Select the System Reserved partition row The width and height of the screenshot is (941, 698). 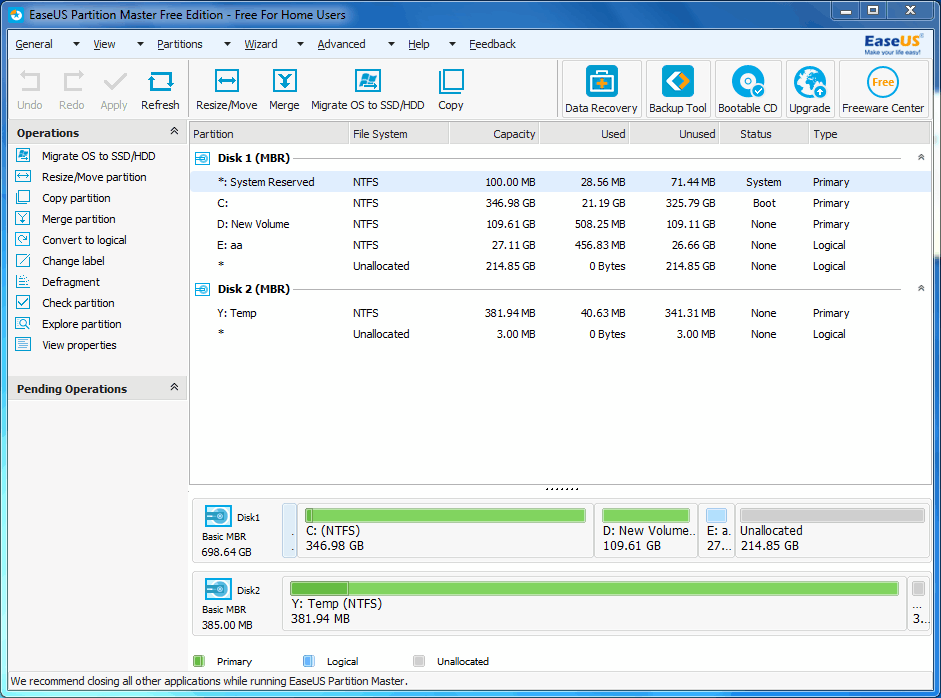click(561, 182)
